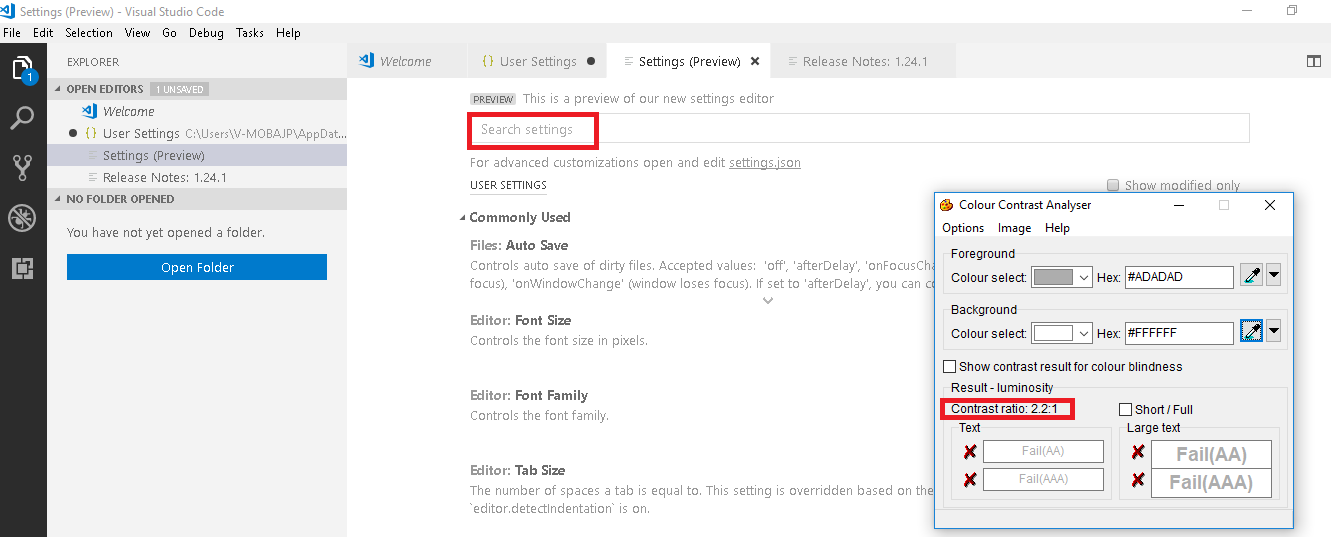Collapse the Open Editors section
1331x537 pixels.
(58, 89)
